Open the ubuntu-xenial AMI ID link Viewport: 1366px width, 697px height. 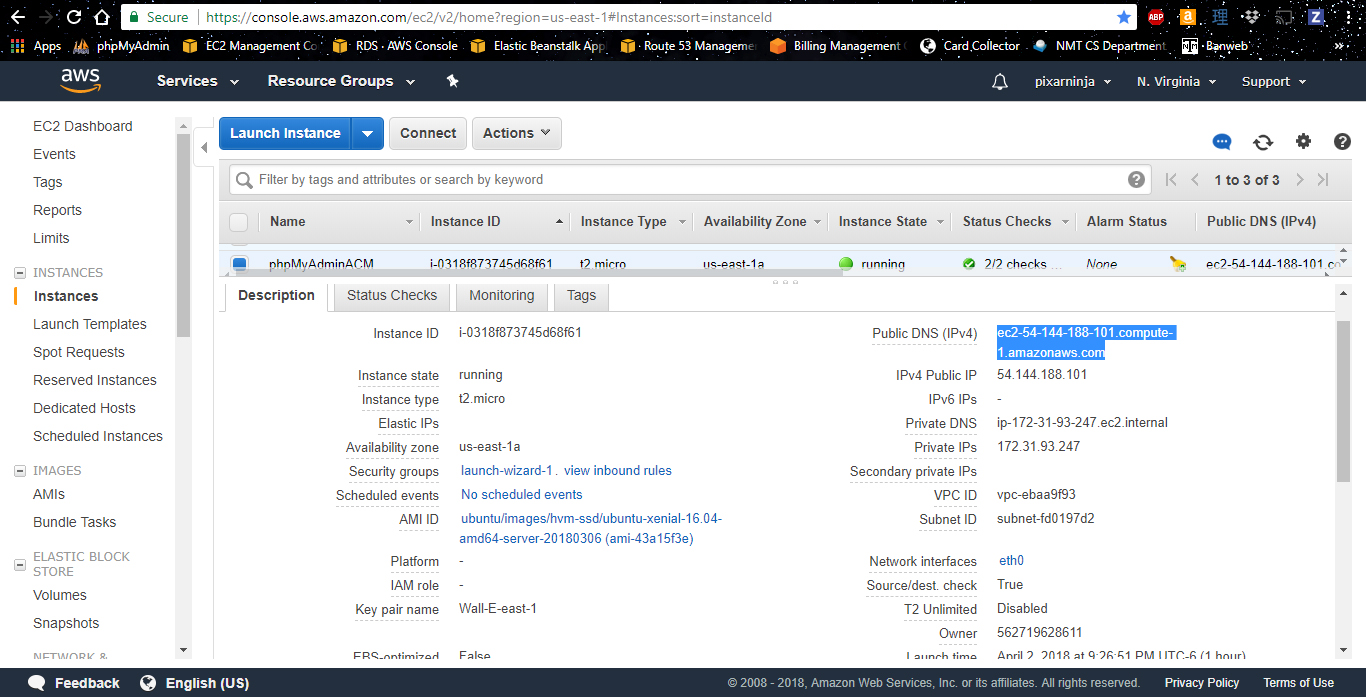(x=591, y=529)
